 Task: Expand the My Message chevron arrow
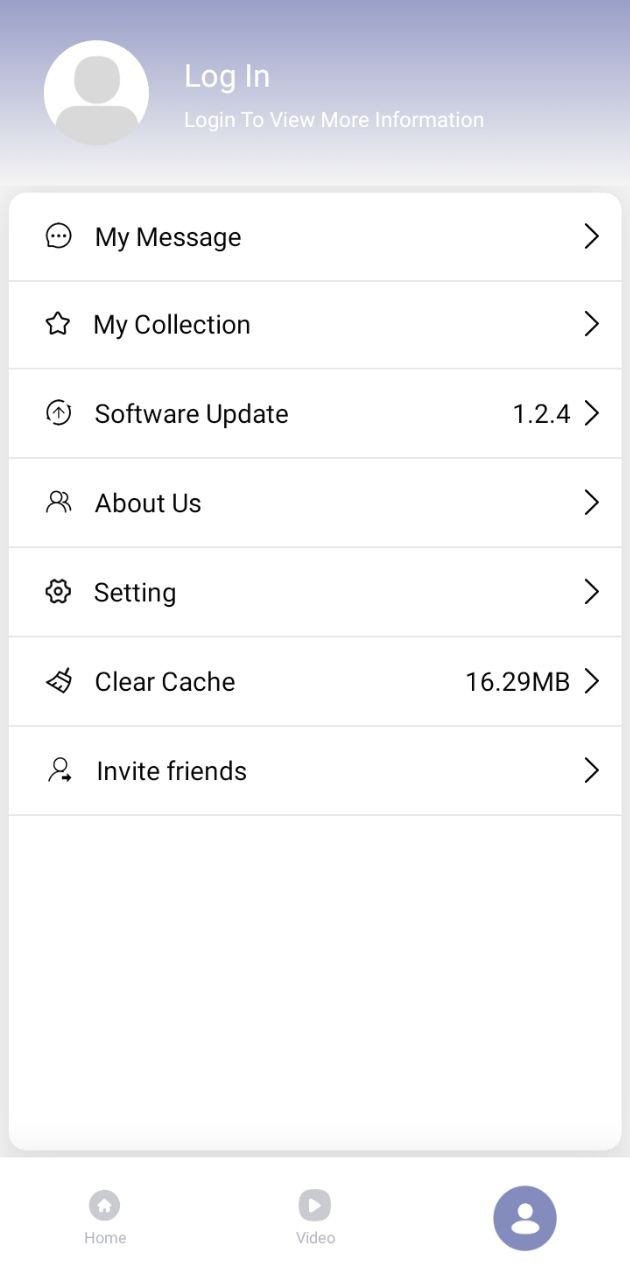pos(591,236)
